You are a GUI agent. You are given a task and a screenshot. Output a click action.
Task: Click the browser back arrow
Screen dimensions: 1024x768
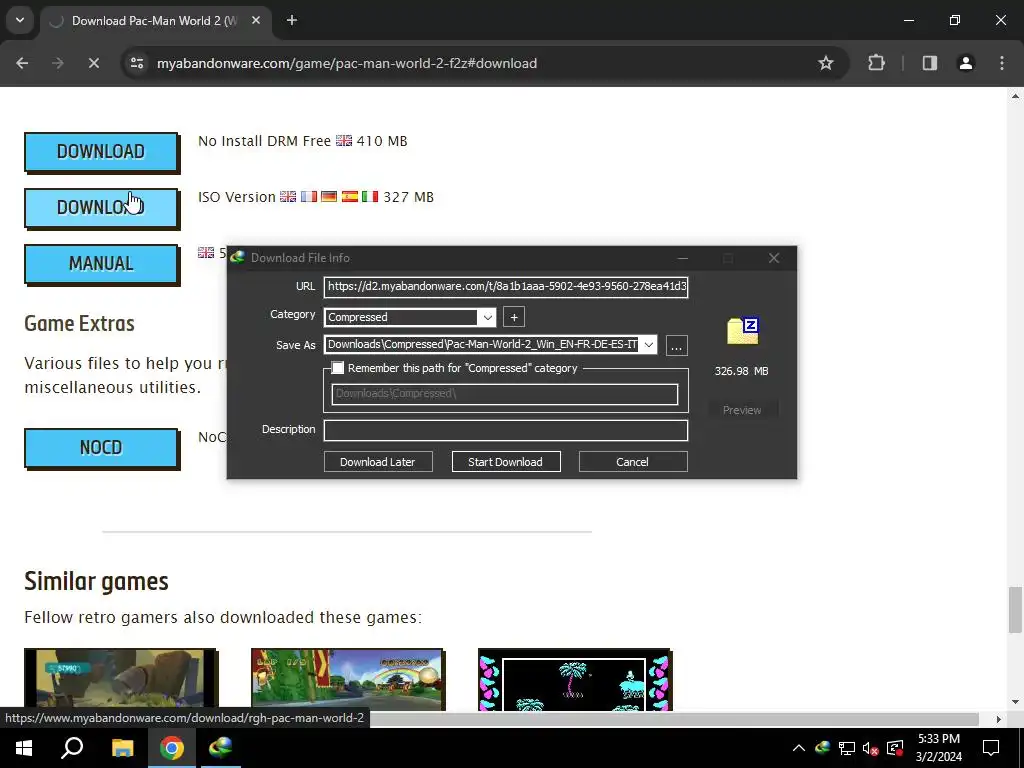point(22,63)
